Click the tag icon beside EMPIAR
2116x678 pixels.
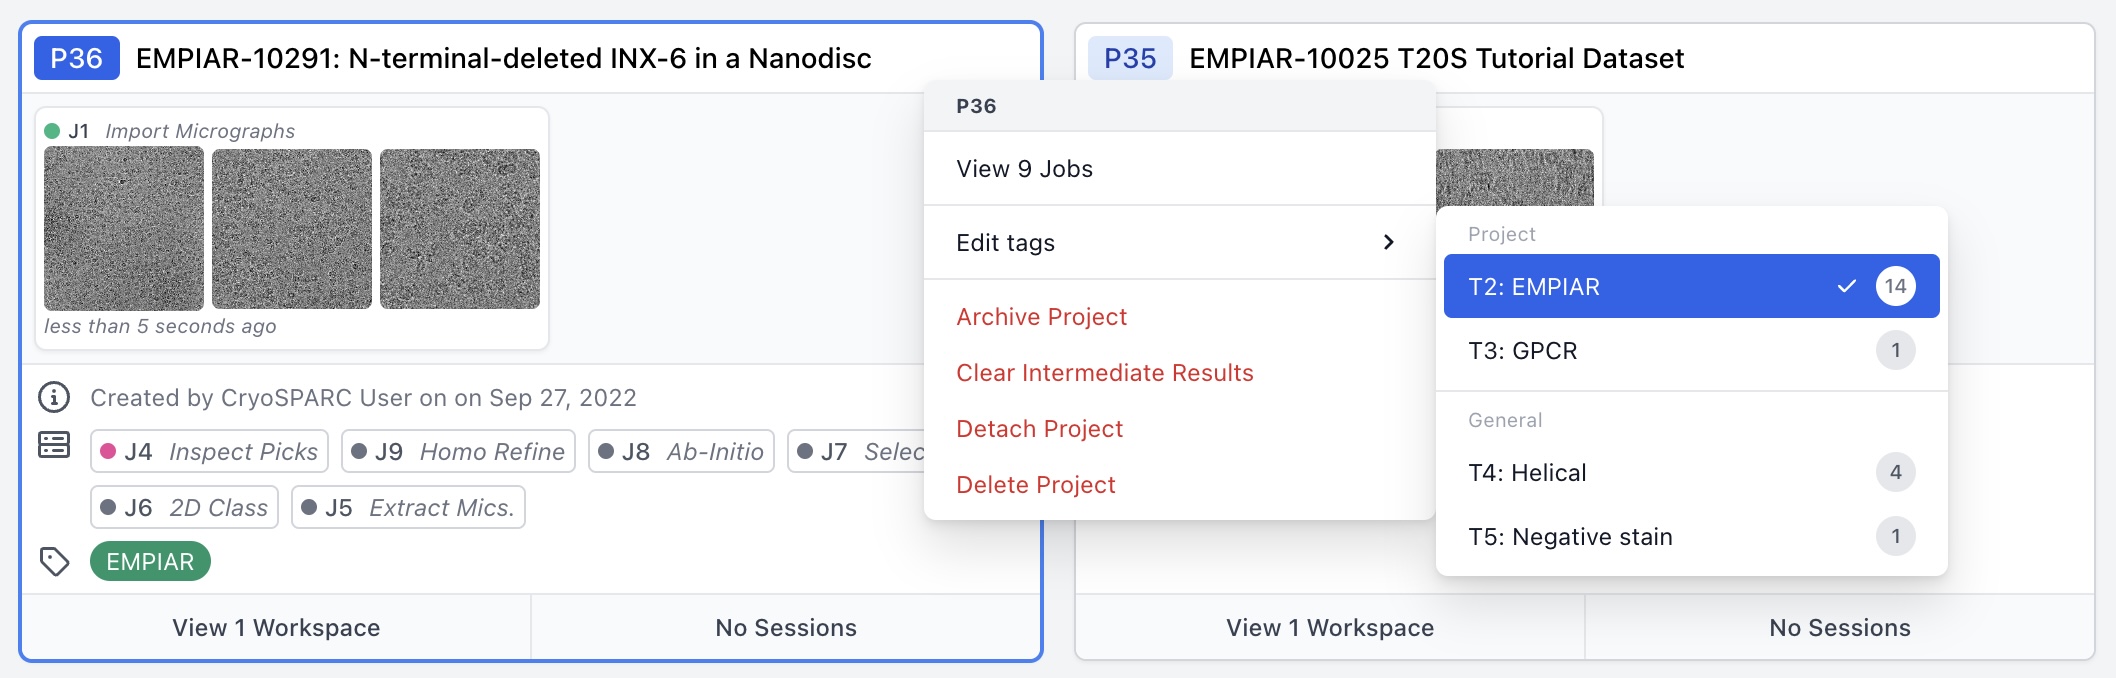coord(54,562)
